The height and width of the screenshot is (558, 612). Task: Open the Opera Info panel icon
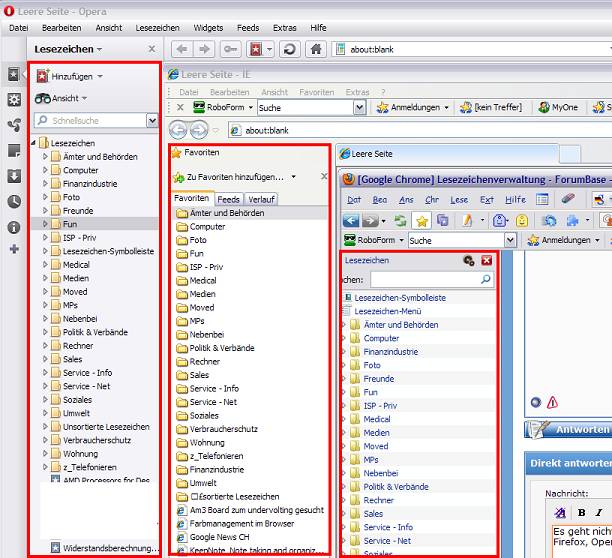coord(14,227)
